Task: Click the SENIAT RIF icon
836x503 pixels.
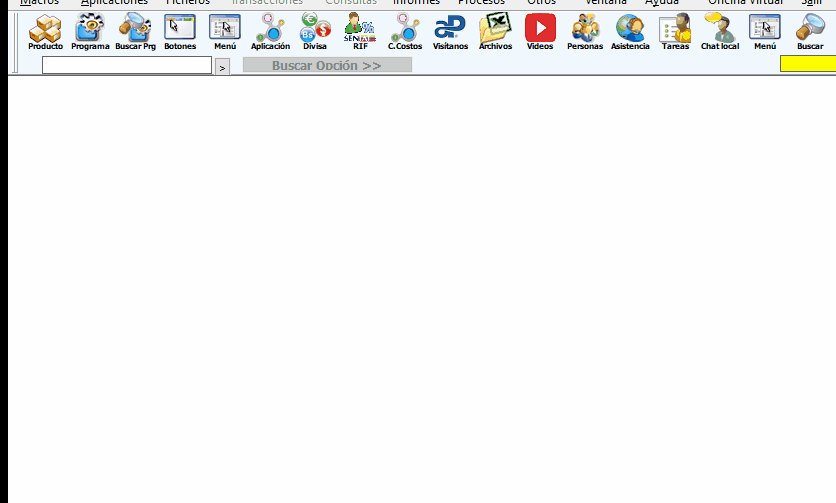Action: [x=360, y=31]
